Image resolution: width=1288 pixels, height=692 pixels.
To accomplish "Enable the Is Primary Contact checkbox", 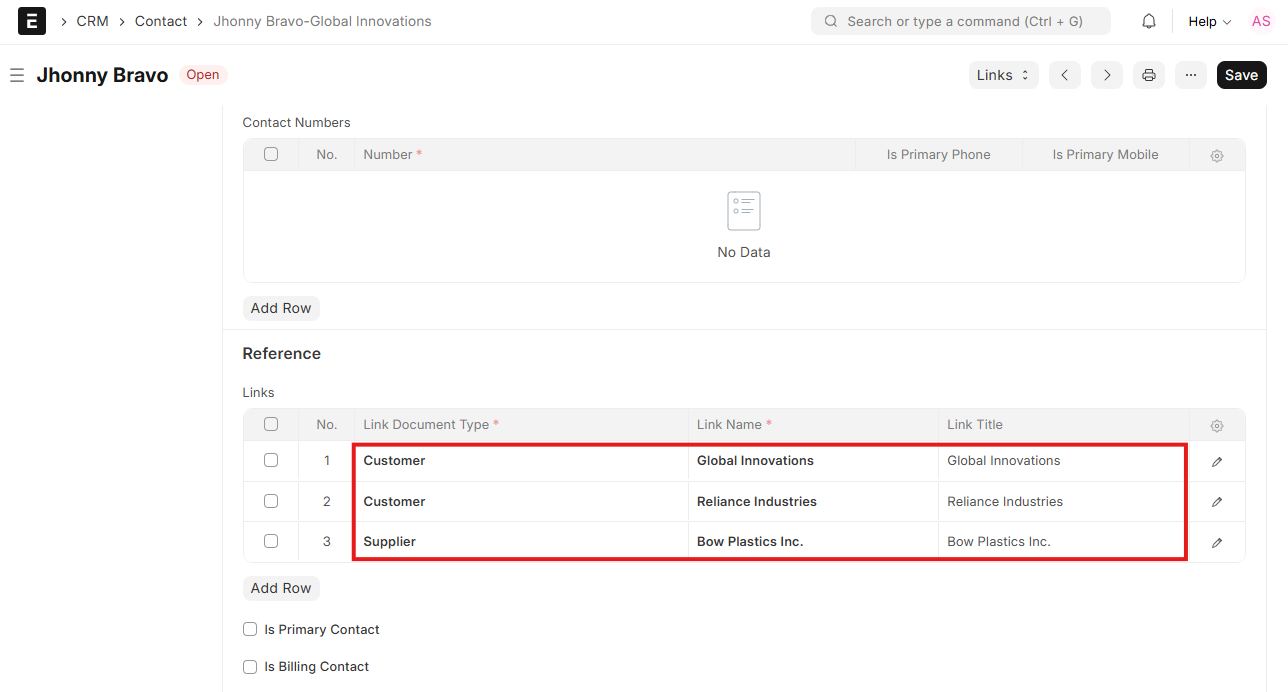I will click(x=251, y=630).
